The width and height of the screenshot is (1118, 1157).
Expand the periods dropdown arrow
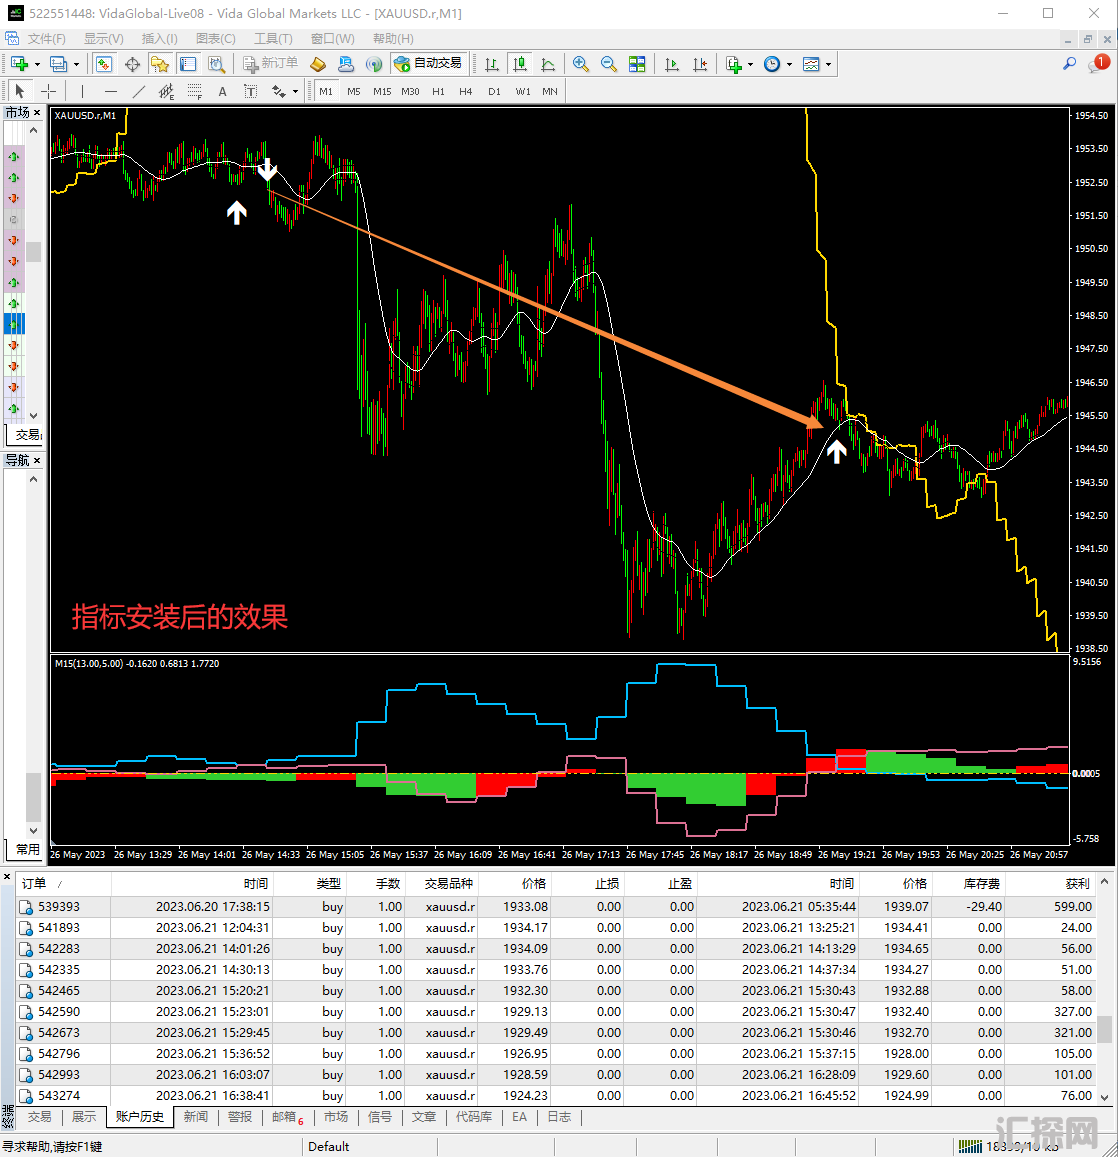[790, 65]
